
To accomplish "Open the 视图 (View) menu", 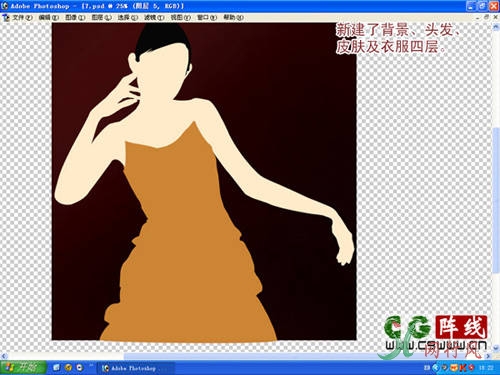I will click(181, 17).
